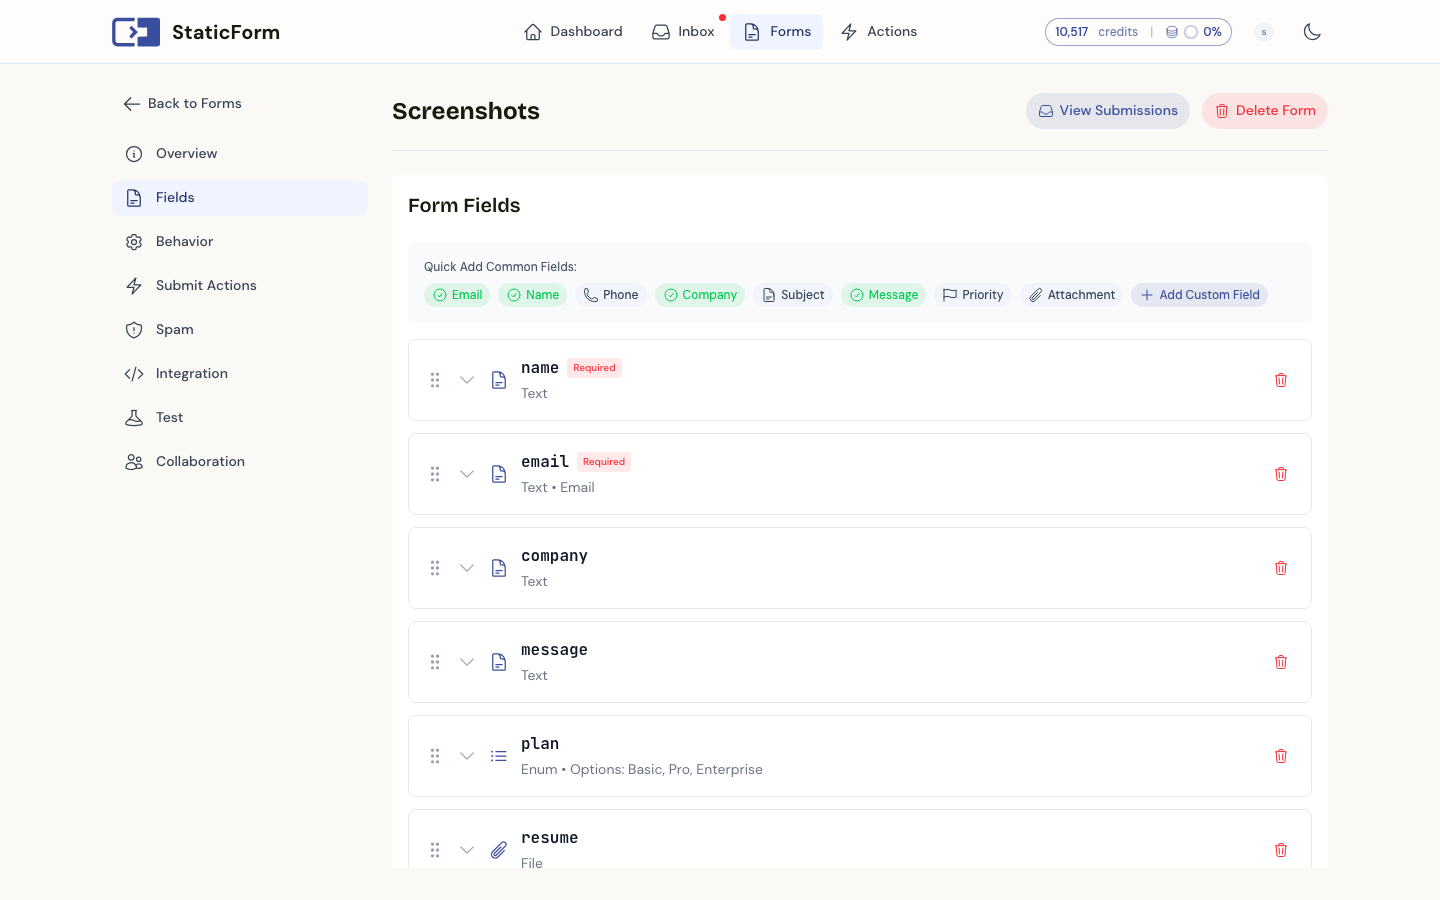Click the Delete Form button
1440x900 pixels.
(x=1265, y=111)
